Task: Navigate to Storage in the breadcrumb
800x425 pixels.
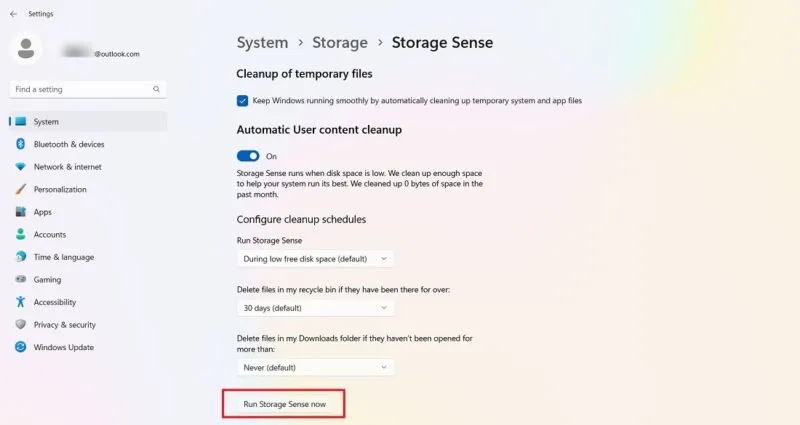Action: tap(339, 42)
